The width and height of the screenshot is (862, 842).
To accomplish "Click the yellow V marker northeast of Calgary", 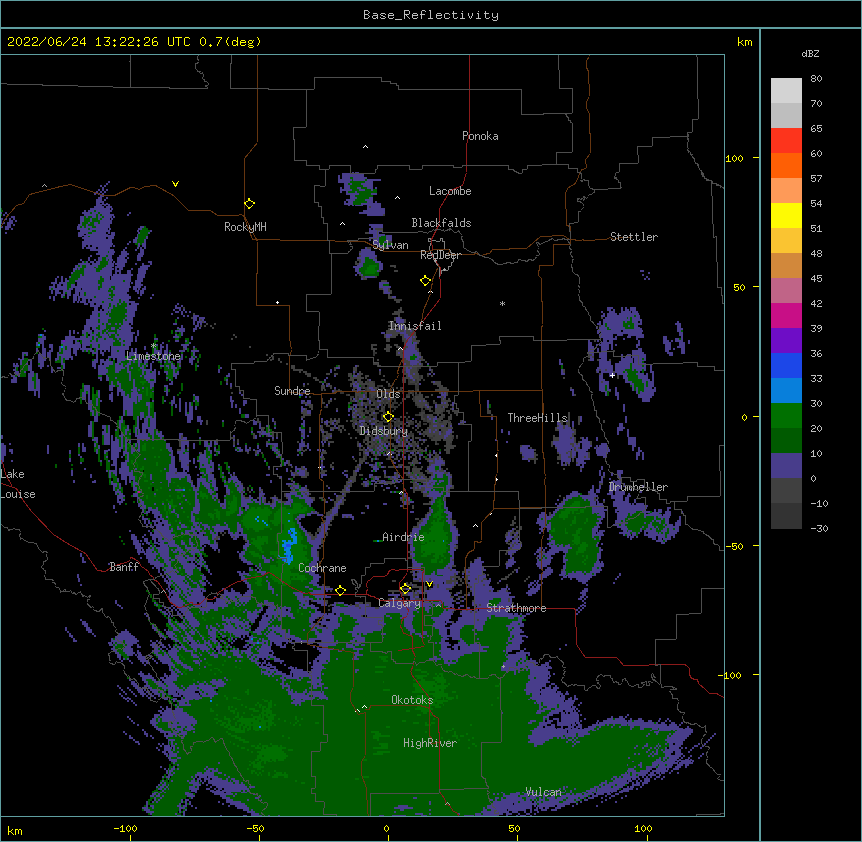I will click(x=429, y=584).
